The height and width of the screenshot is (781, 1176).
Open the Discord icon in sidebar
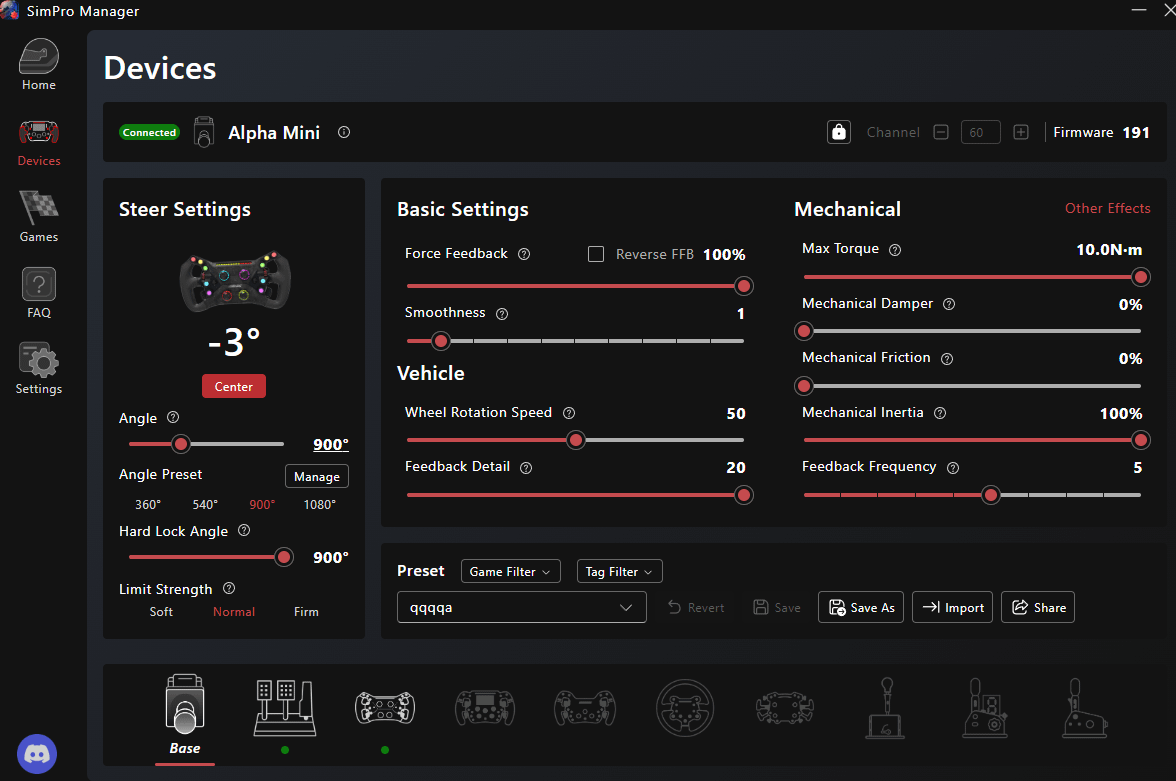point(38,754)
